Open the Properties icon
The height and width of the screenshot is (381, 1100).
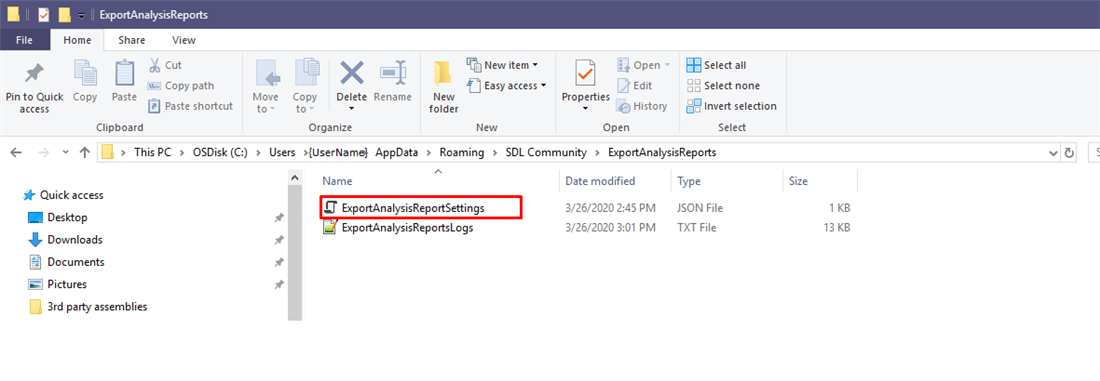coord(585,73)
